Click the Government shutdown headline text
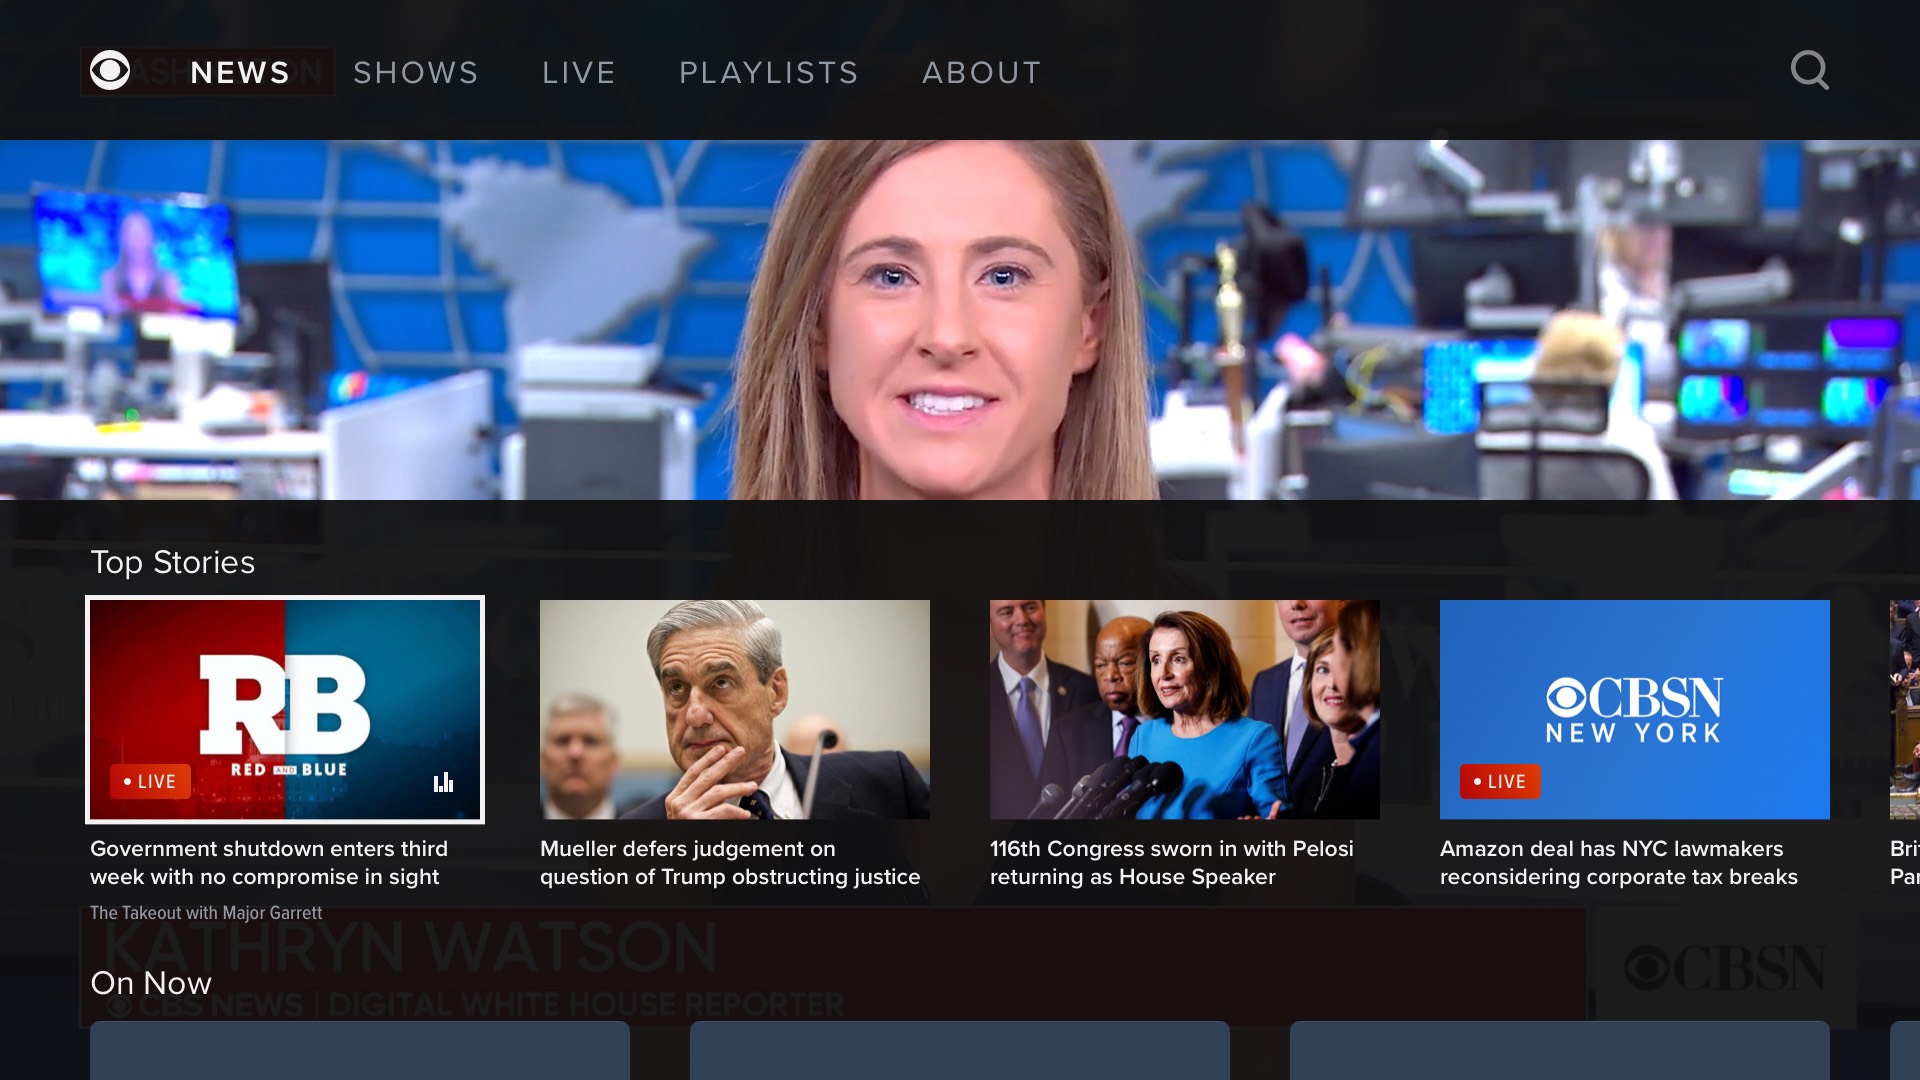Viewport: 1920px width, 1080px height. pyautogui.click(x=268, y=862)
